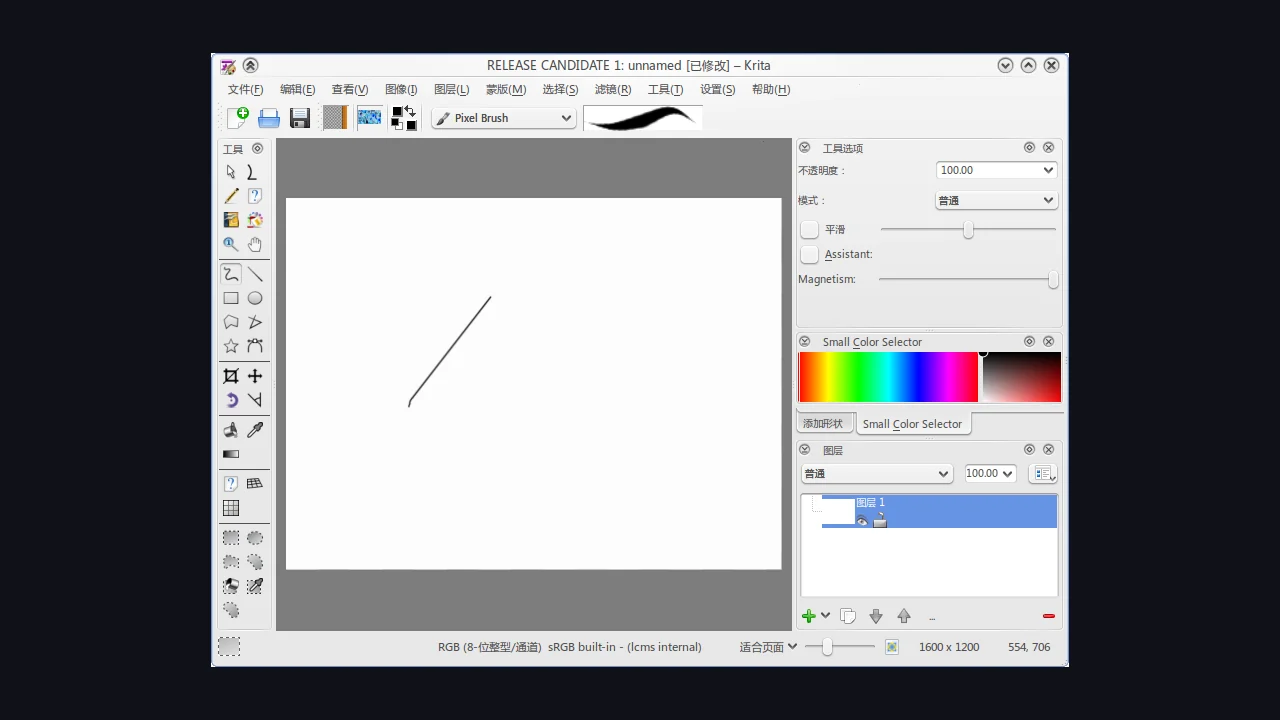
Task: Select the gradient tool in toolbox
Action: point(231,454)
